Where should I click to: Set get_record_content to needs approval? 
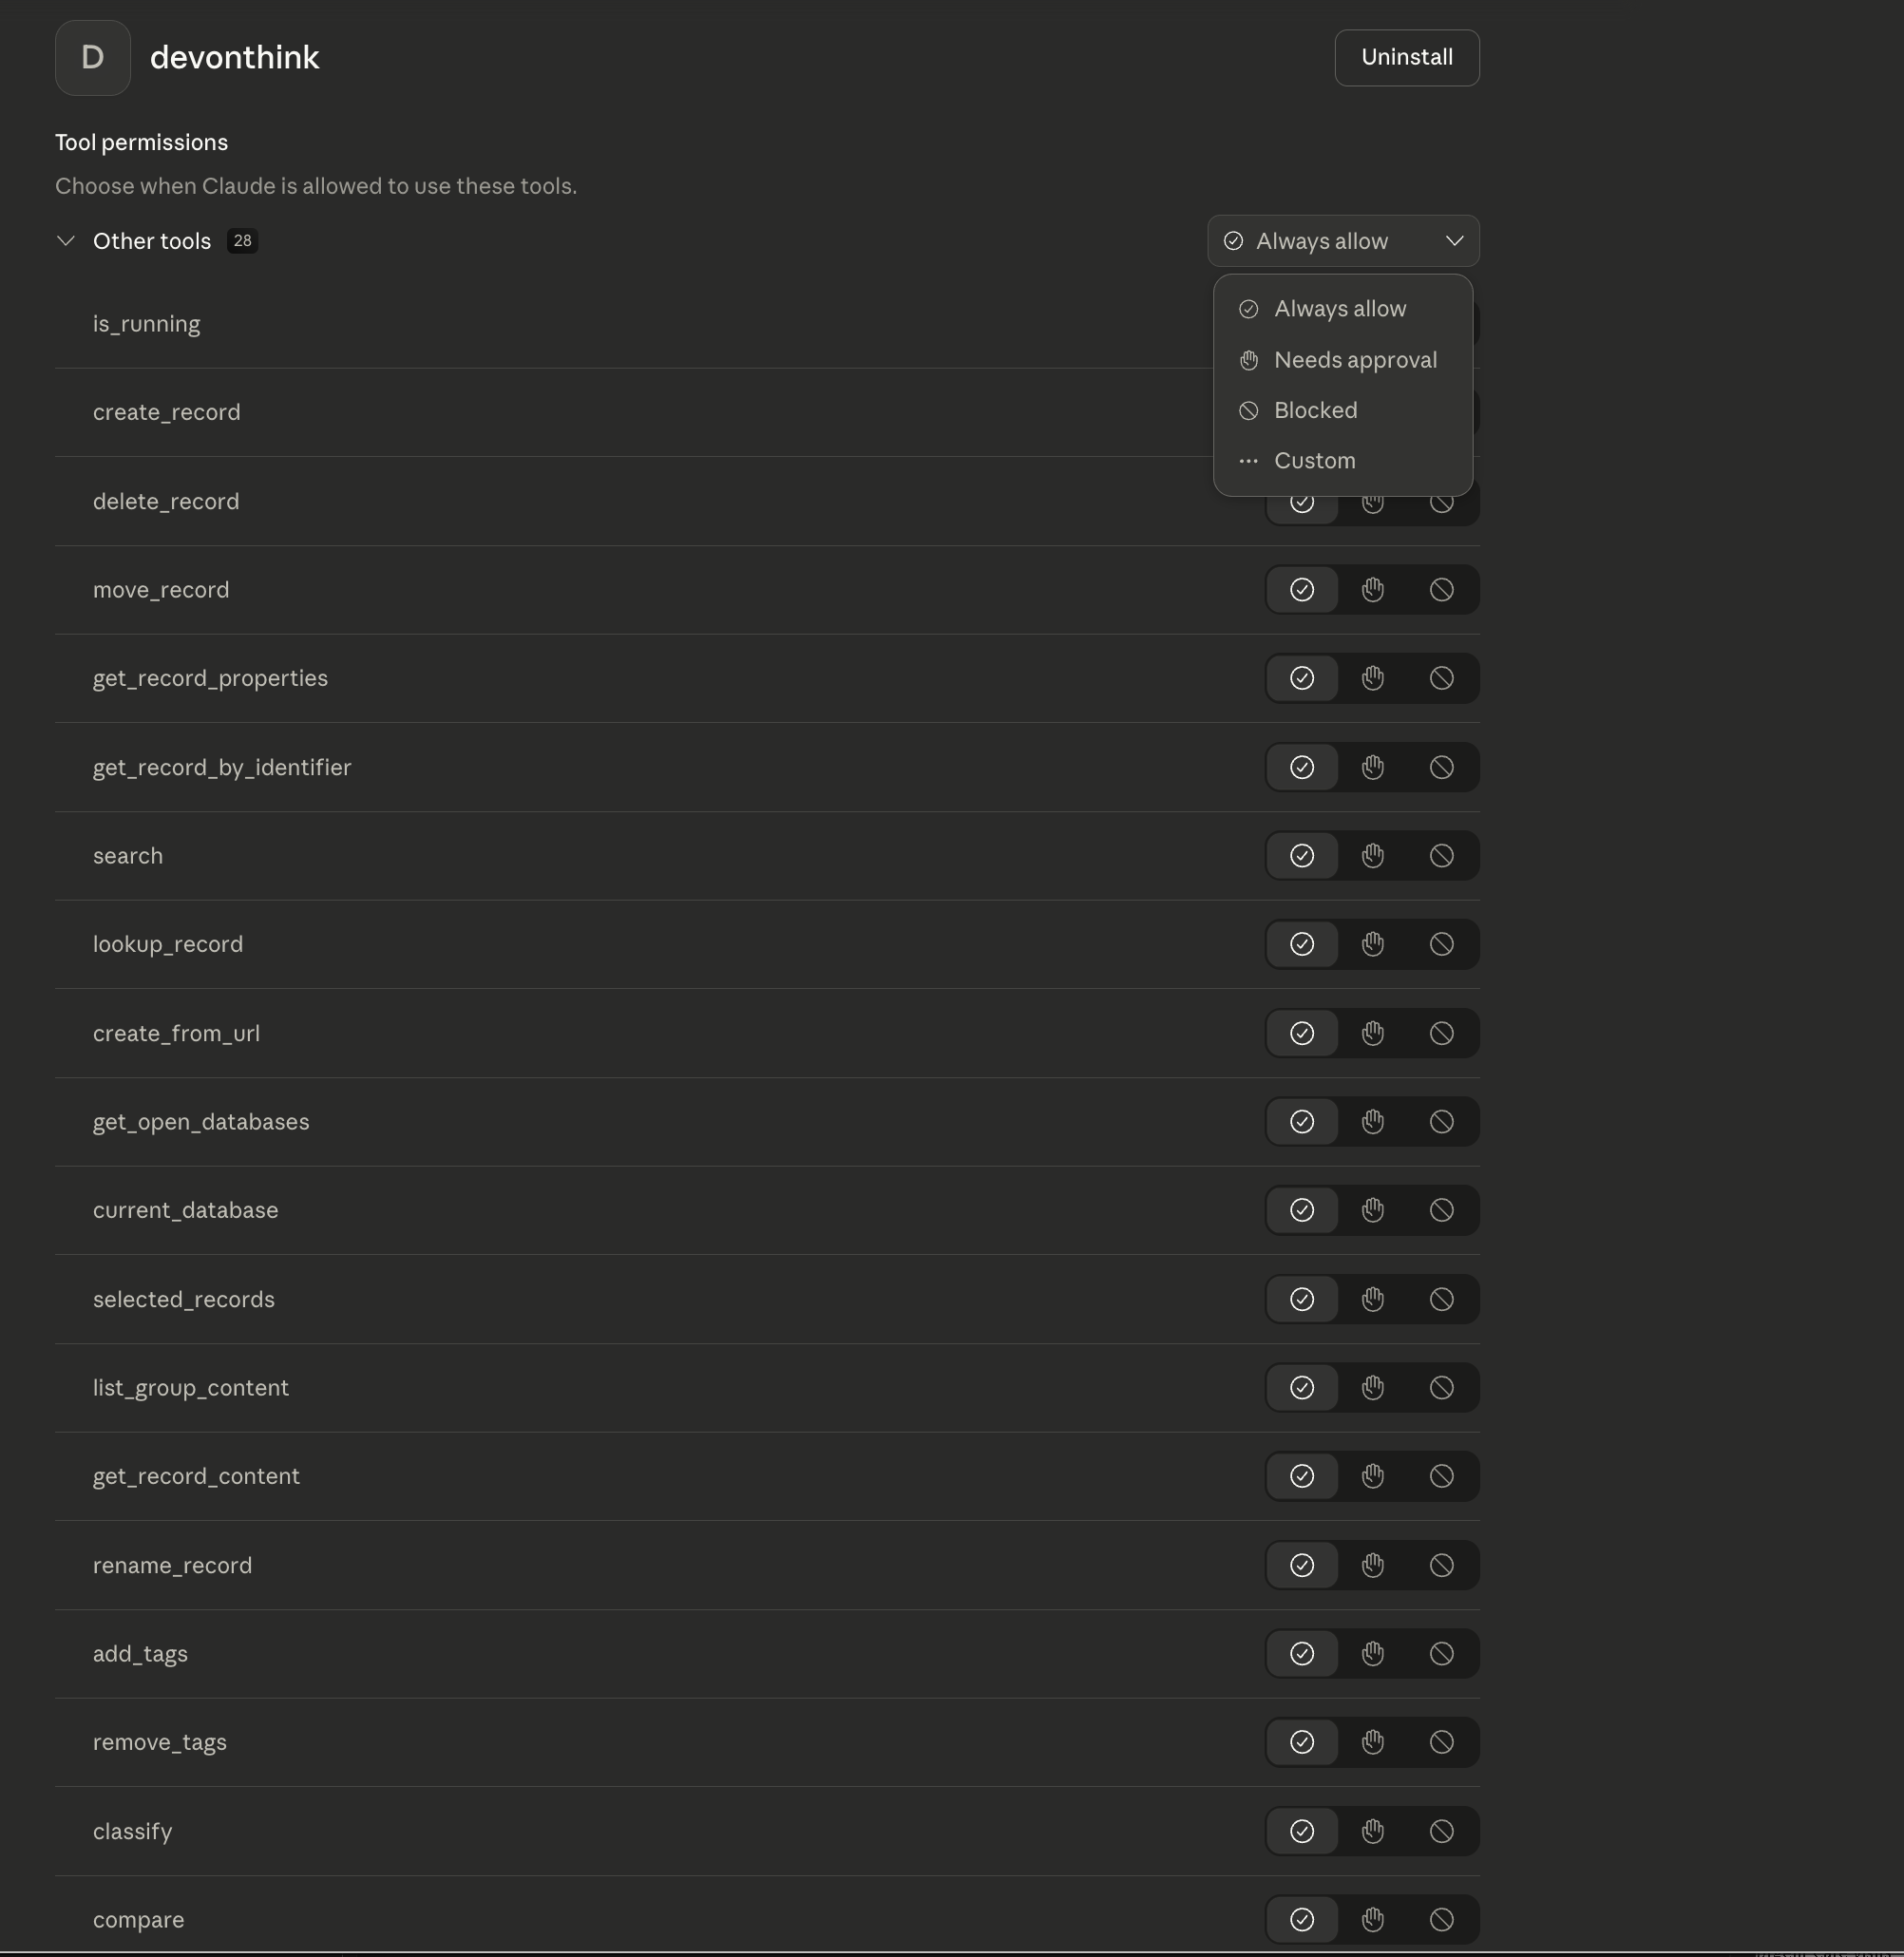(x=1372, y=1476)
